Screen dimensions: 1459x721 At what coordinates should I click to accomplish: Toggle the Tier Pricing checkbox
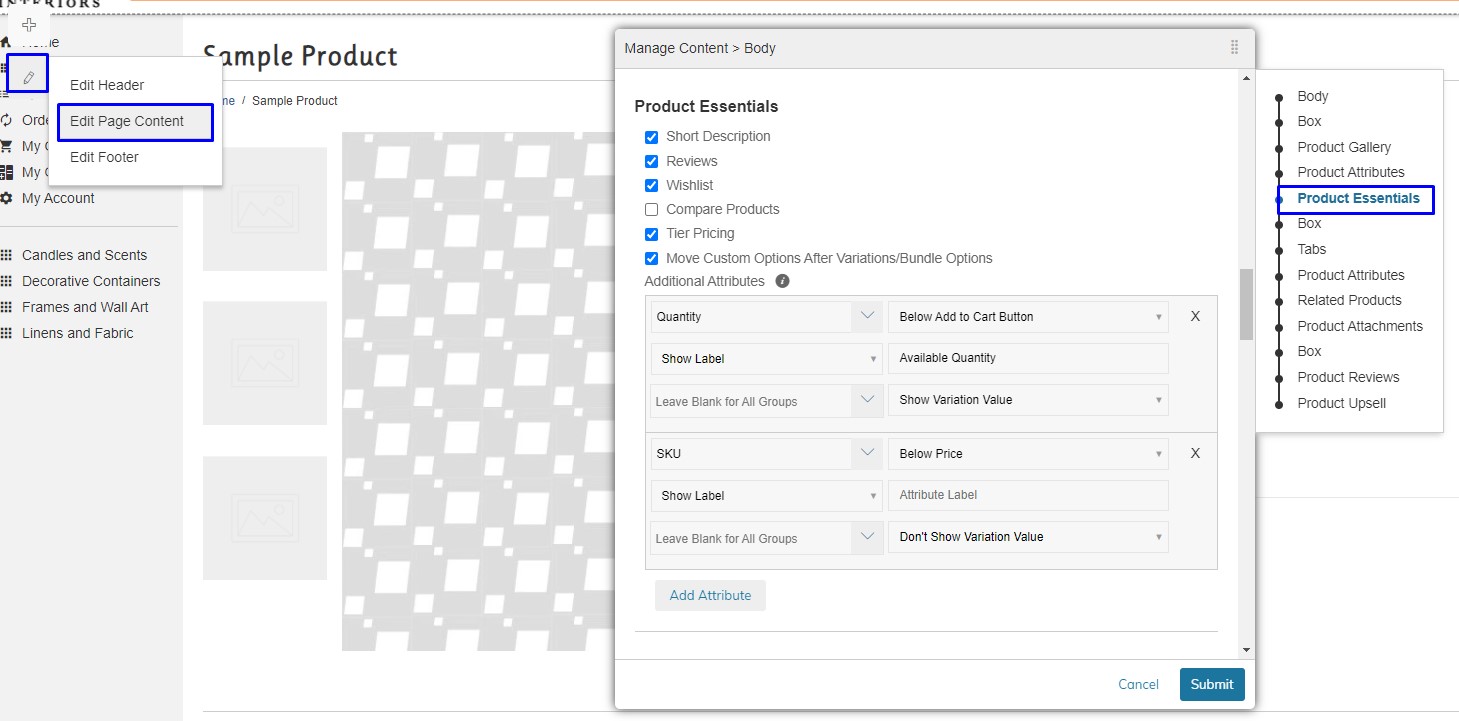(x=651, y=233)
